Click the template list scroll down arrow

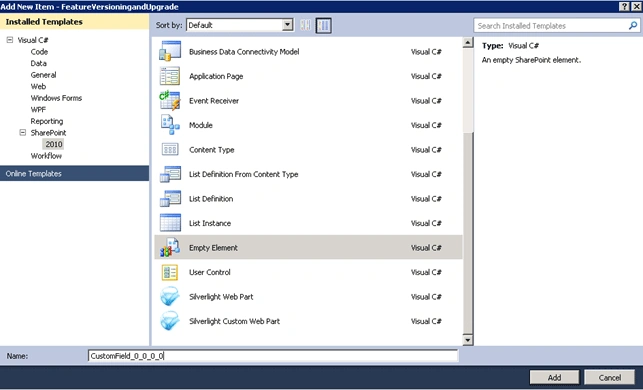[x=467, y=340]
